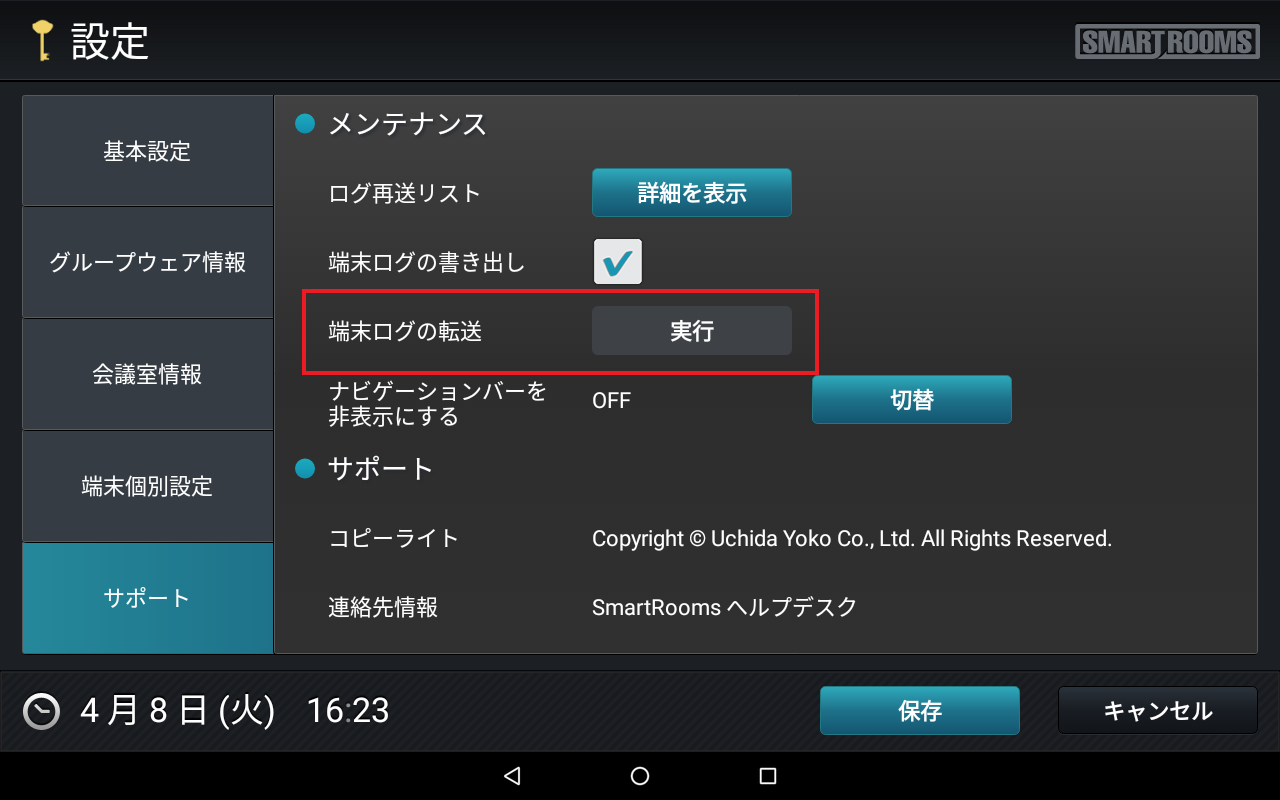Tap the Android recent apps square button
The image size is (1280, 800).
coord(768,776)
